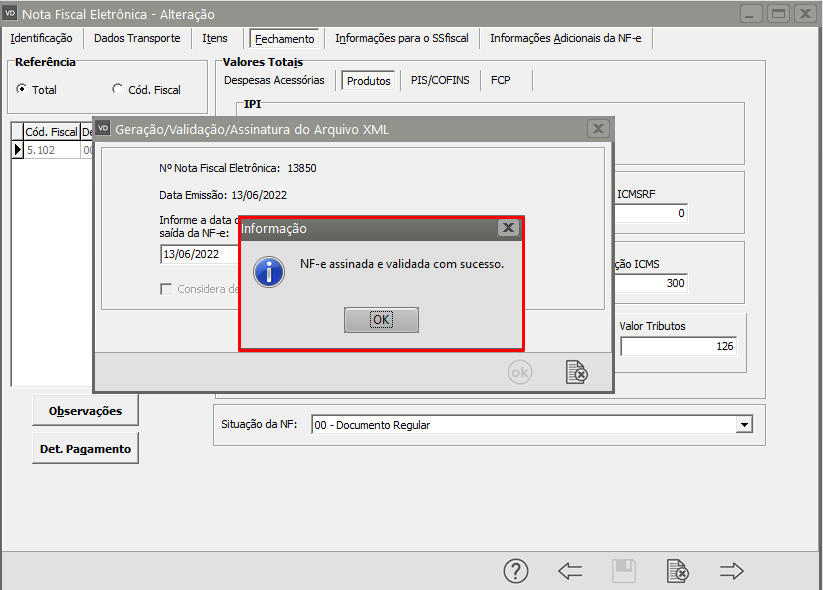Close the Informação message box
The height and width of the screenshot is (590, 823).
pyautogui.click(x=508, y=228)
